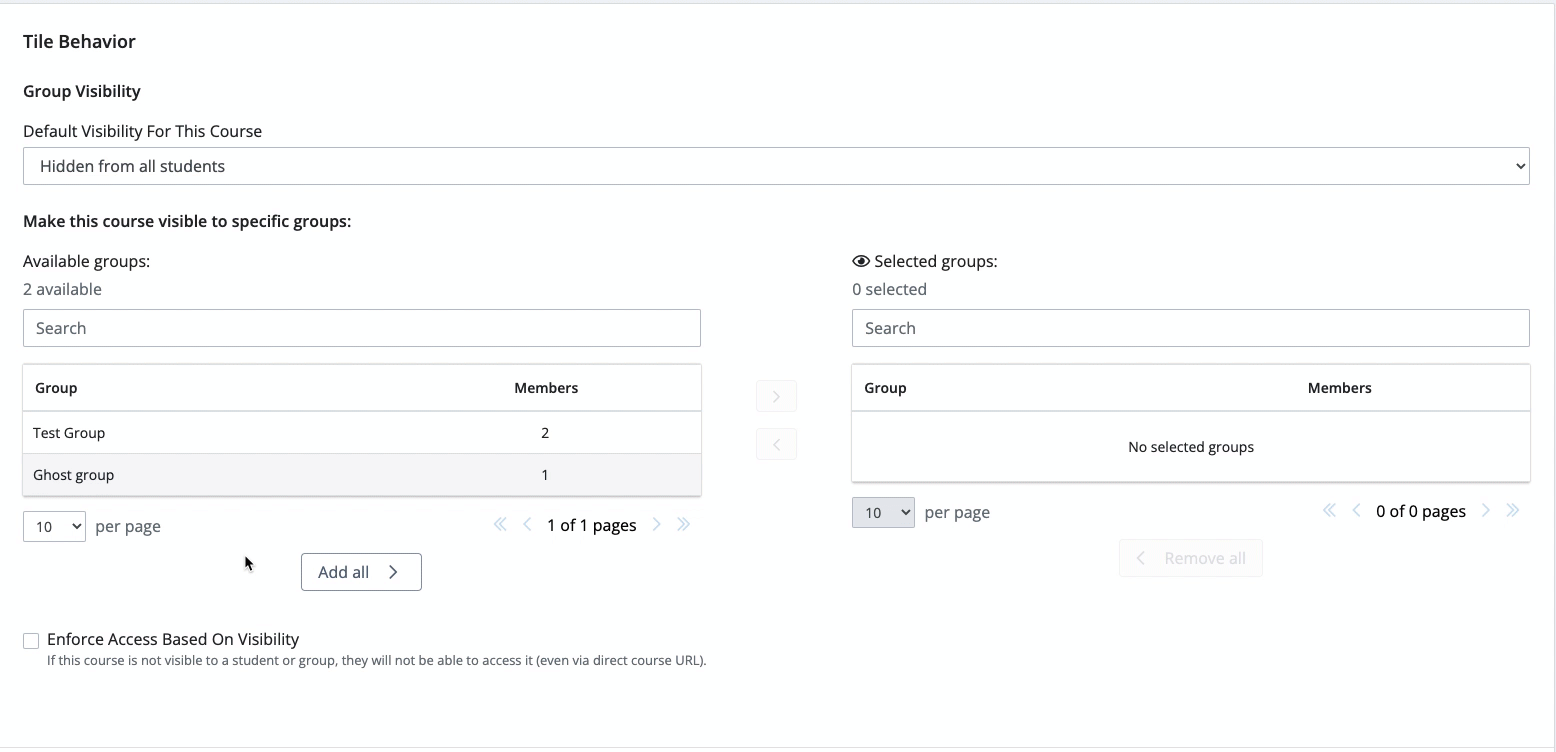Select the Ghost group row
Viewport: 1556px width, 752px height.
click(x=361, y=475)
